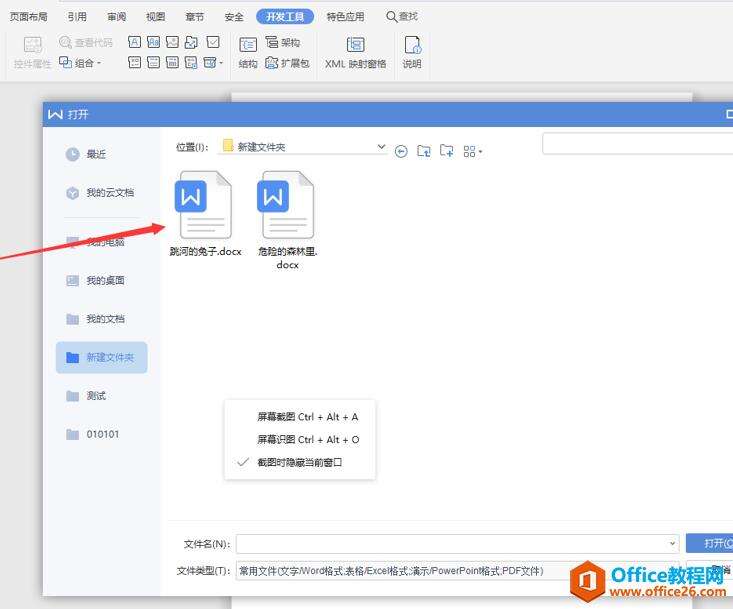Create a new folder with the toolbar icon

[447, 151]
